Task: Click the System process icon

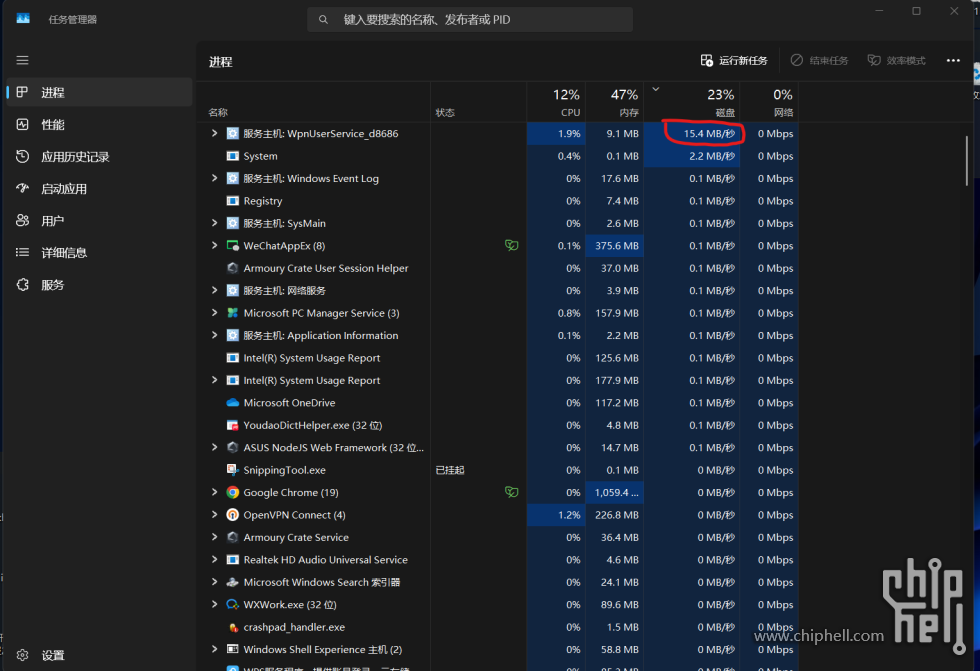Action: point(232,156)
